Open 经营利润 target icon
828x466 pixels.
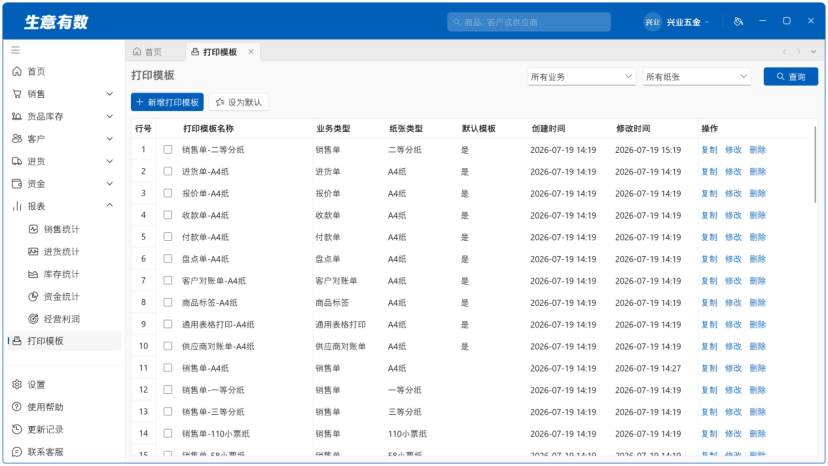[33, 319]
